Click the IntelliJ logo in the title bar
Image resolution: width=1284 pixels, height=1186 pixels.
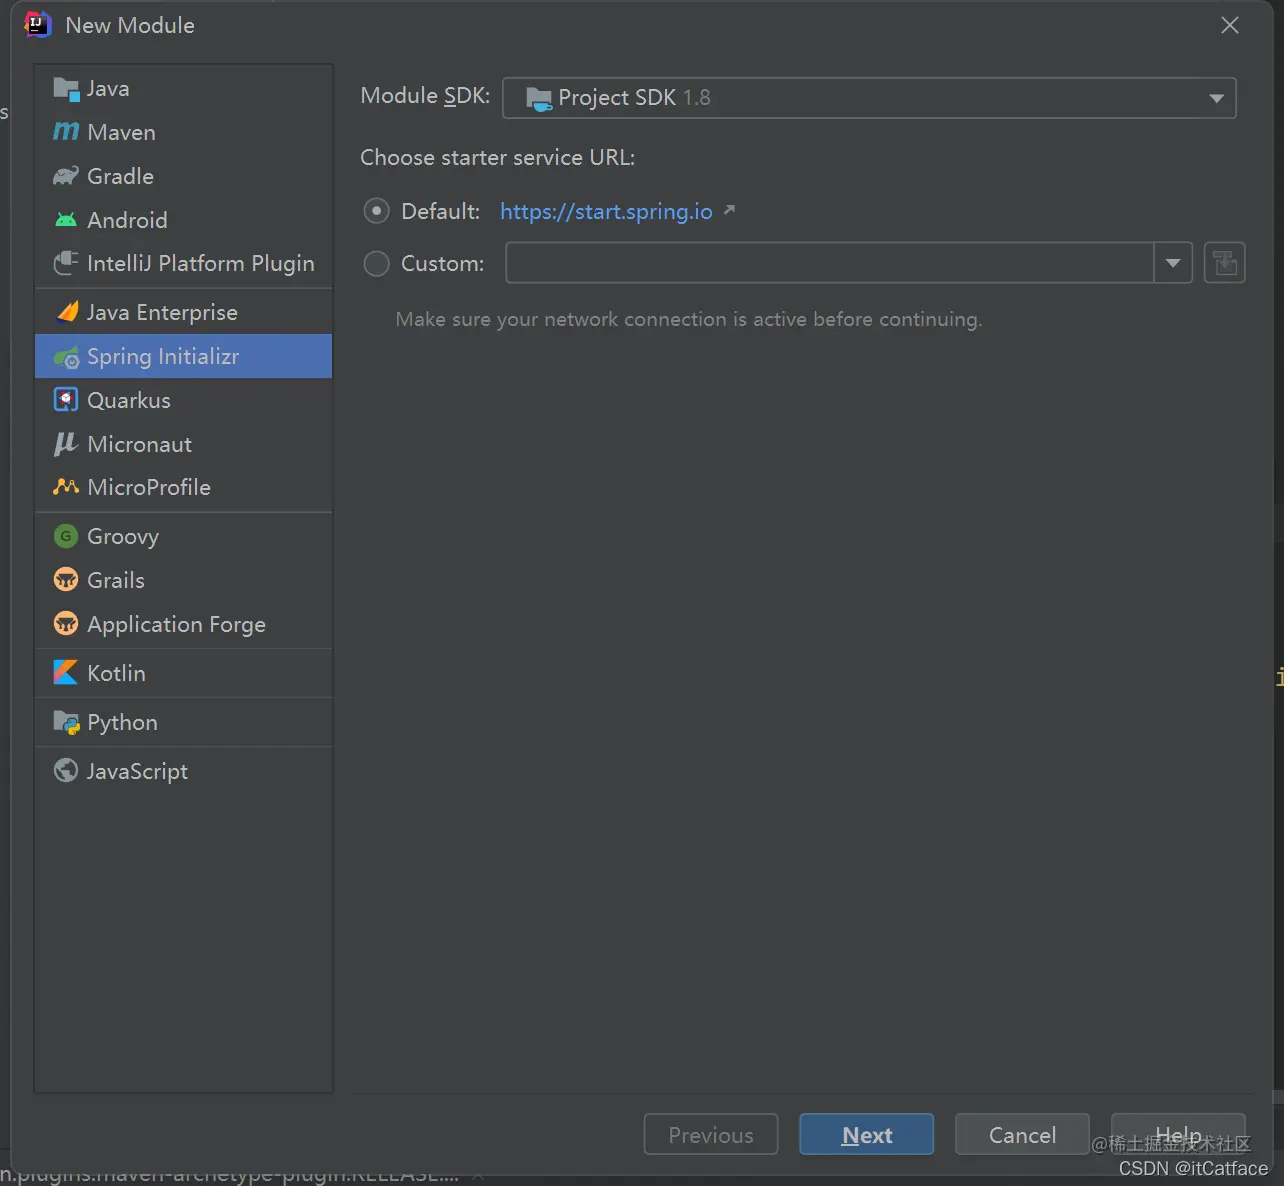pos(37,25)
